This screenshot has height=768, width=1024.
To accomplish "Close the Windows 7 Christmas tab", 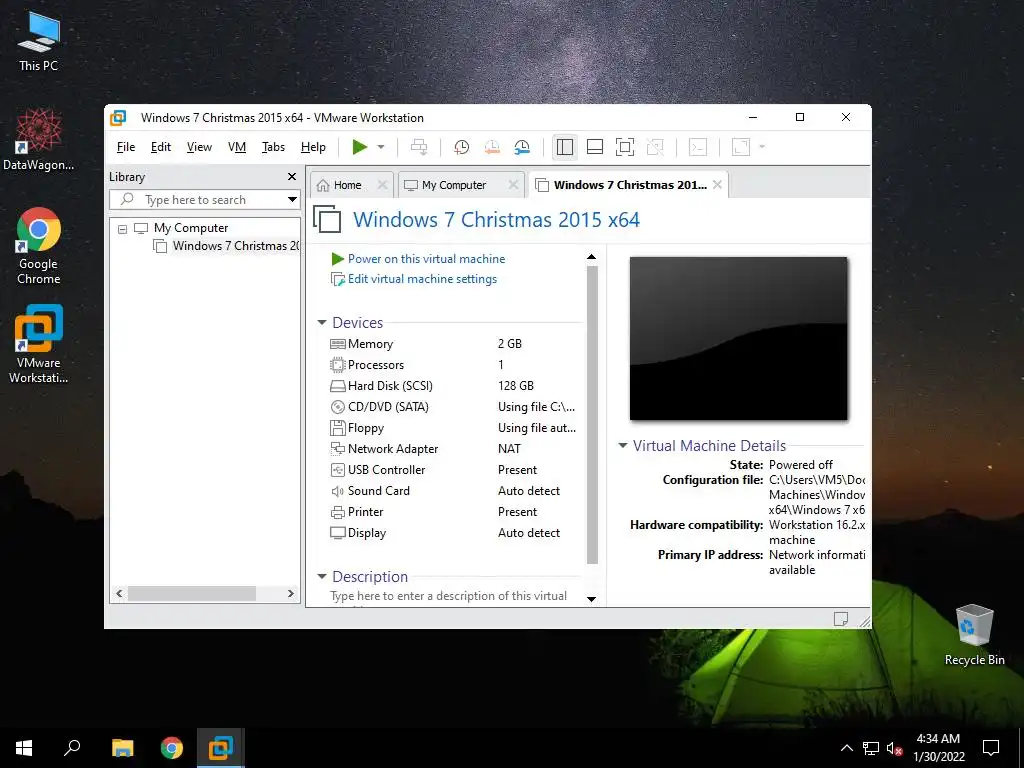I will [717, 185].
